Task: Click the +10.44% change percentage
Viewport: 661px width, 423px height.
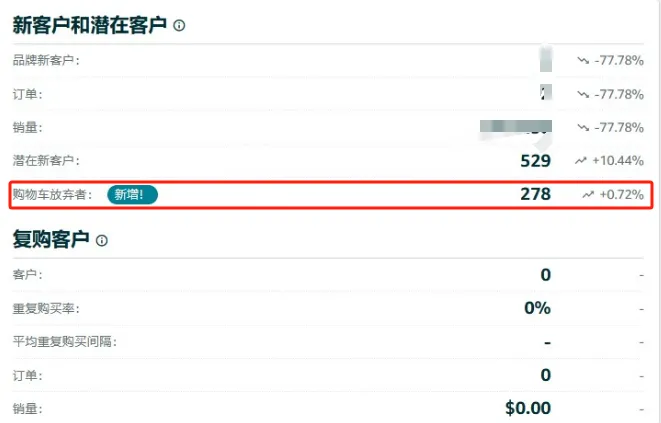Action: pyautogui.click(x=618, y=161)
